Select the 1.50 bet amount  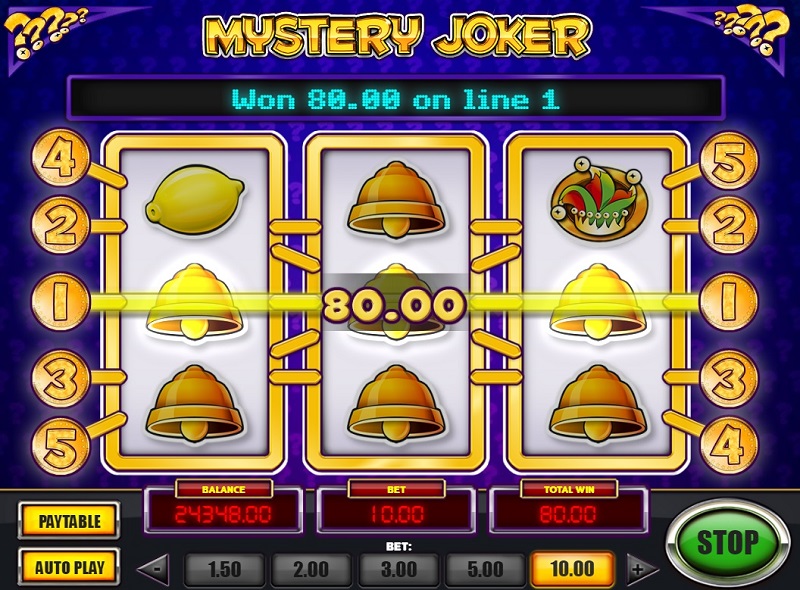[x=224, y=569]
